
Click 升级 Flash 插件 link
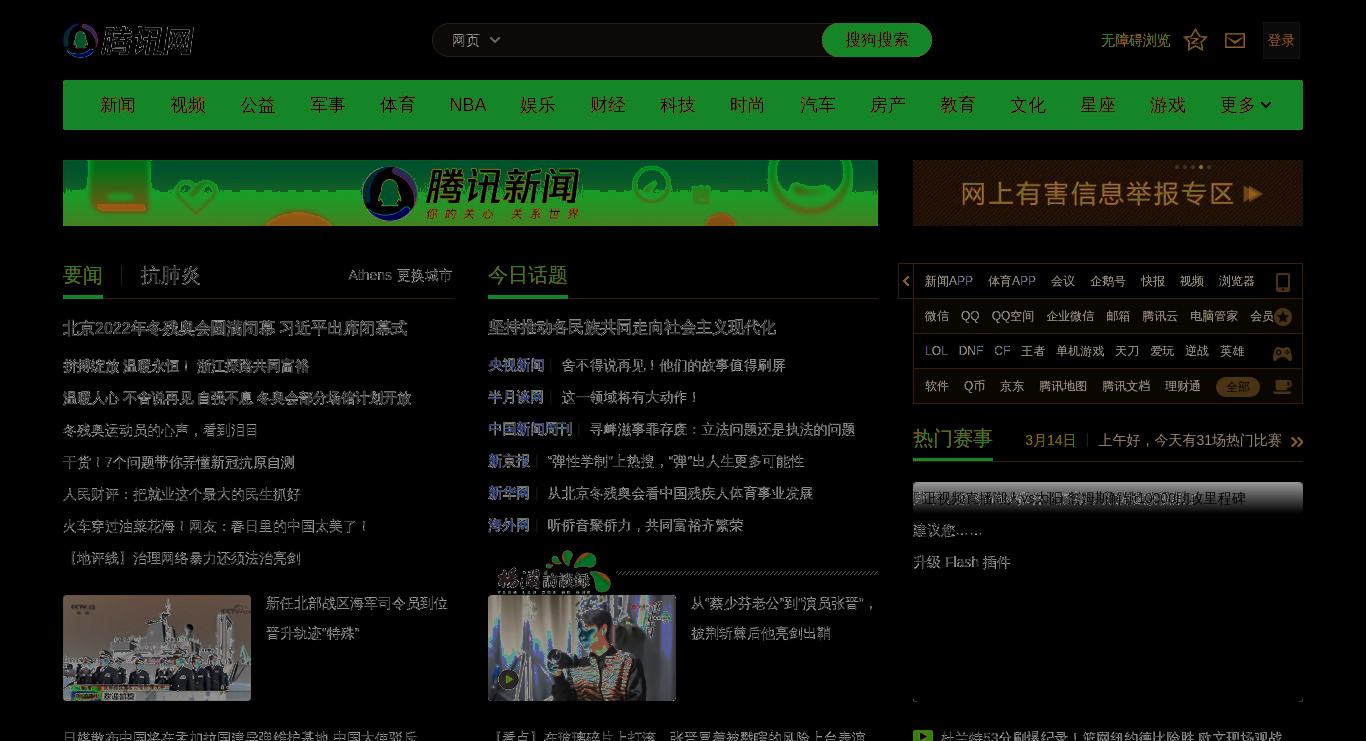click(962, 562)
